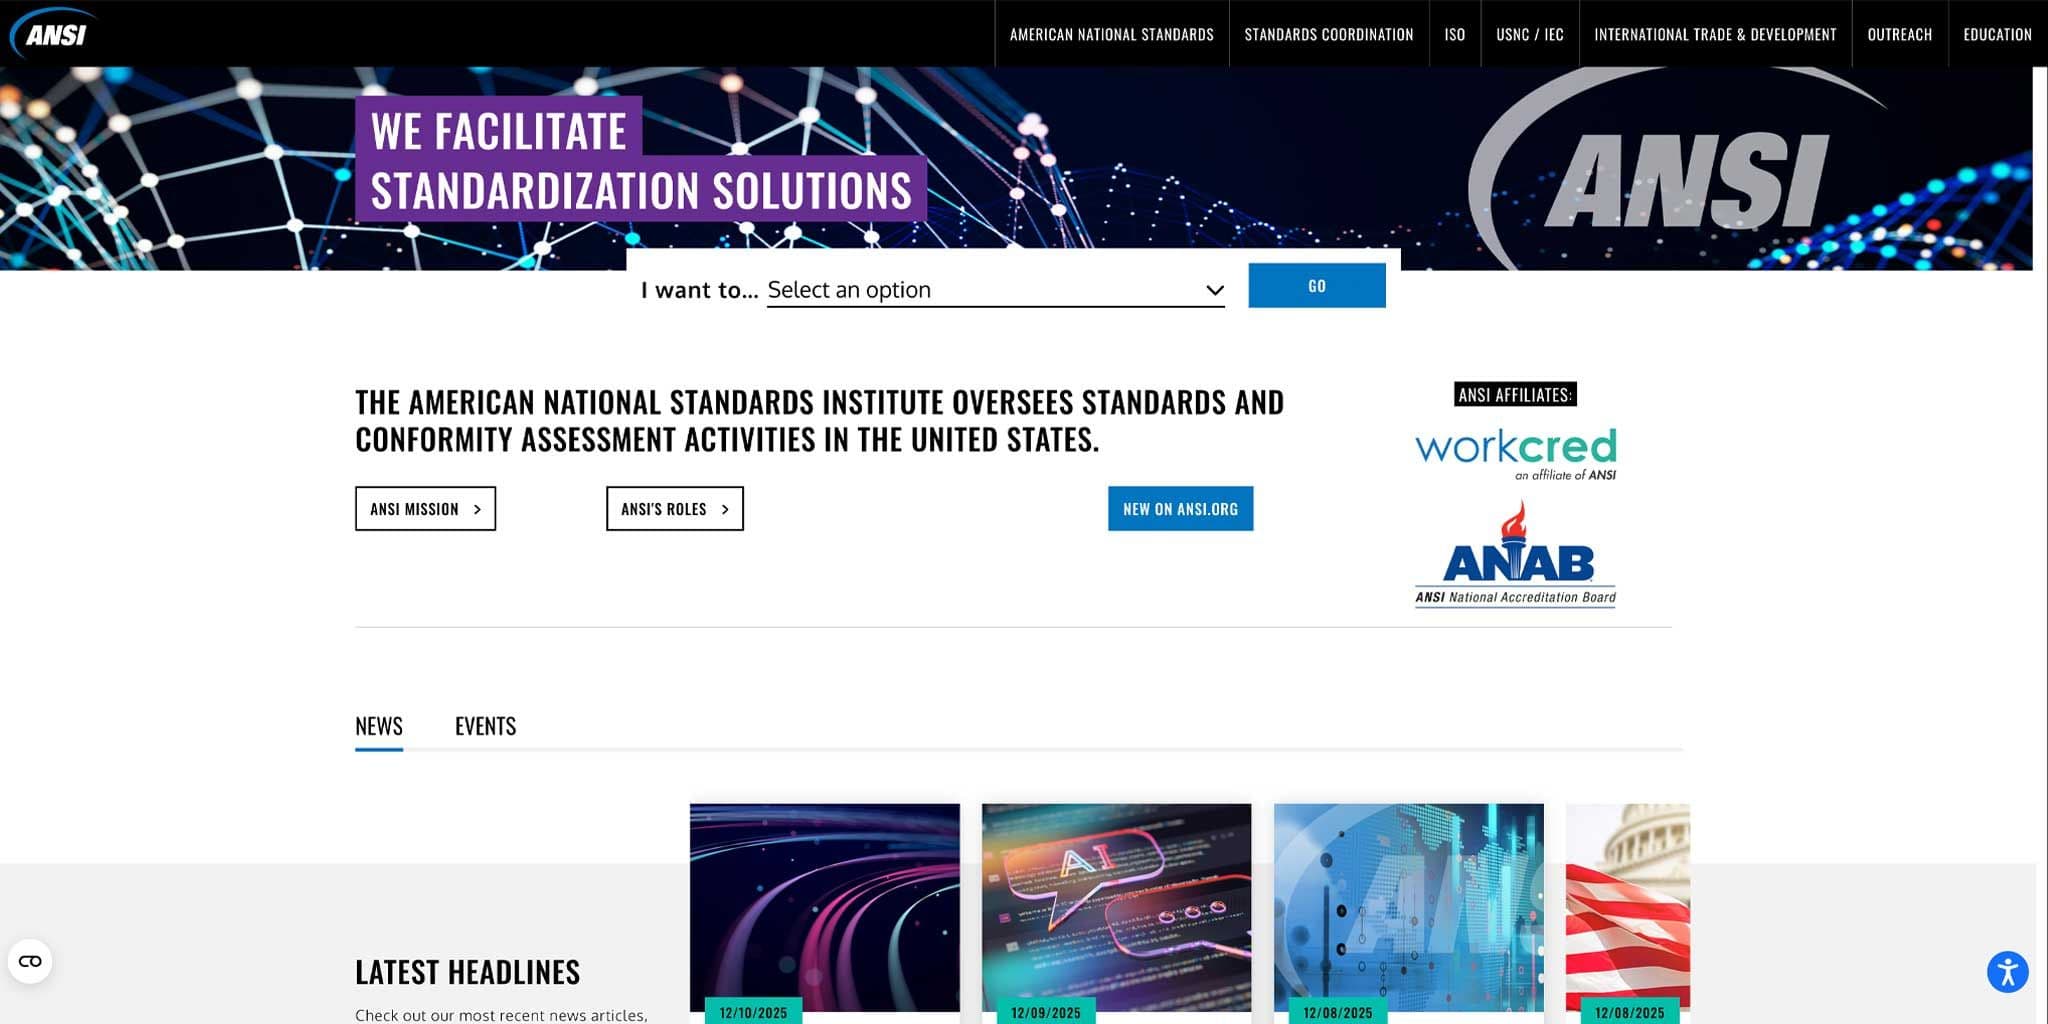Viewport: 2048px width, 1024px height.
Task: Expand the 'I want to...' chevron
Action: [x=1213, y=289]
